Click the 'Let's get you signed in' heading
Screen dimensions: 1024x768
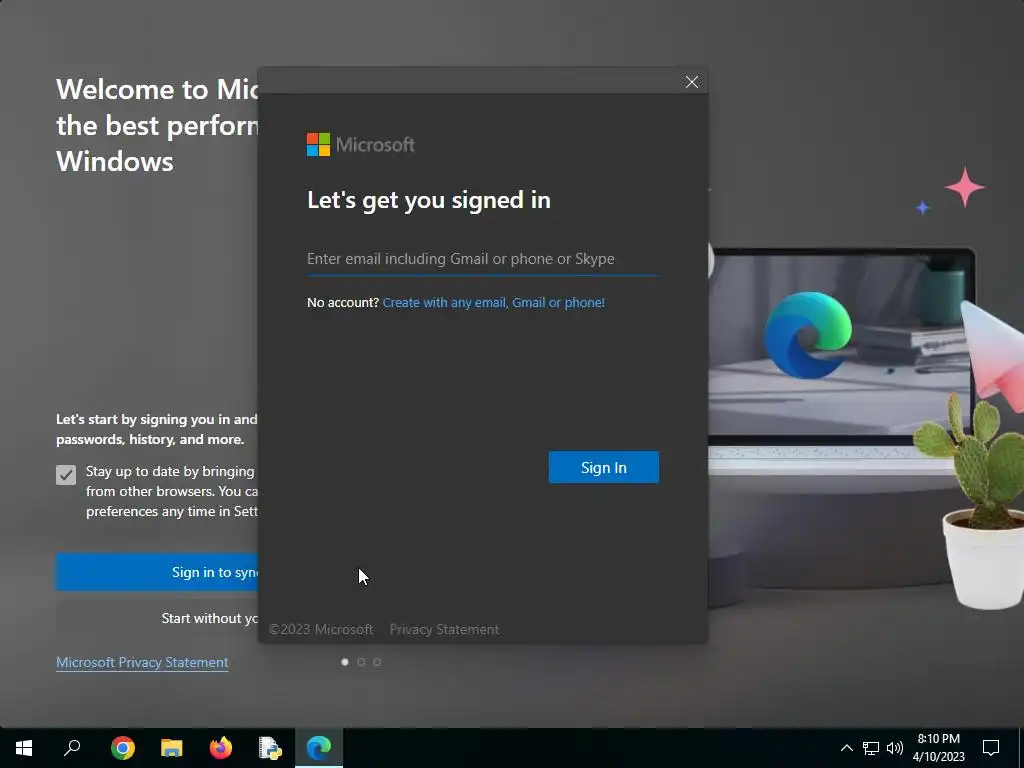tap(428, 200)
